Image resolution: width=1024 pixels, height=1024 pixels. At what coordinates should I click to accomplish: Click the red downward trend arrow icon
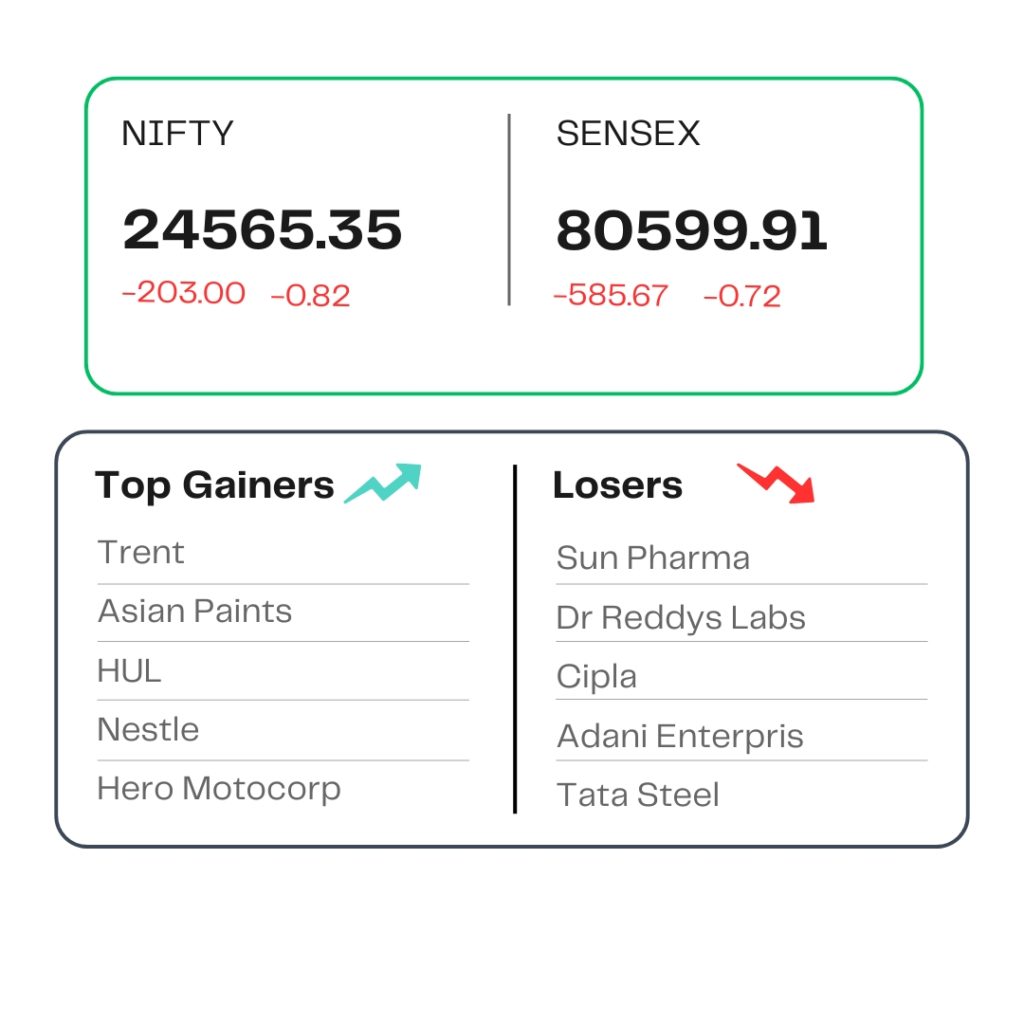pos(776,483)
